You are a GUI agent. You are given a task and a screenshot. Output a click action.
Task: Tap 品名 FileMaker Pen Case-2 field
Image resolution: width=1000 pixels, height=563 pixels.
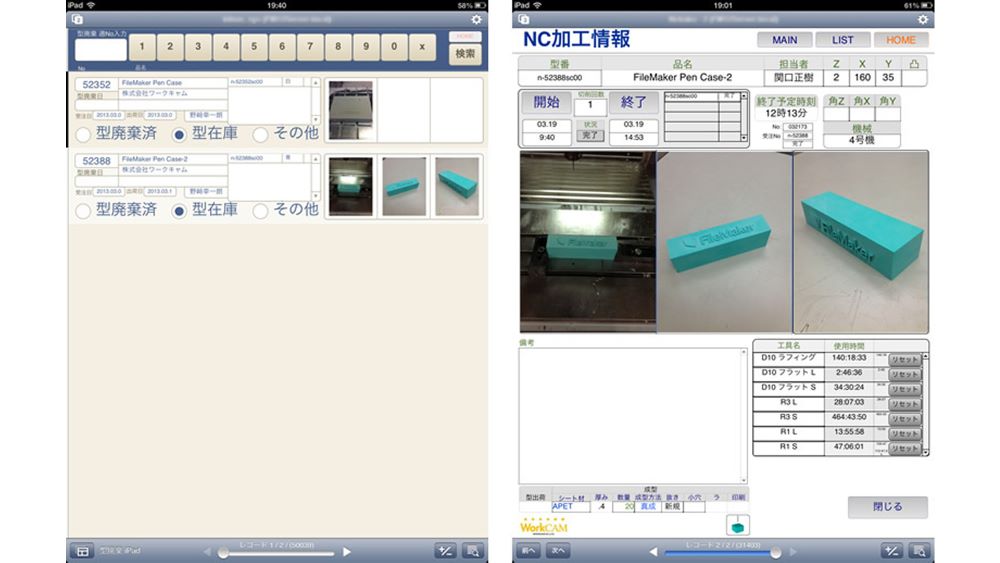[x=682, y=78]
